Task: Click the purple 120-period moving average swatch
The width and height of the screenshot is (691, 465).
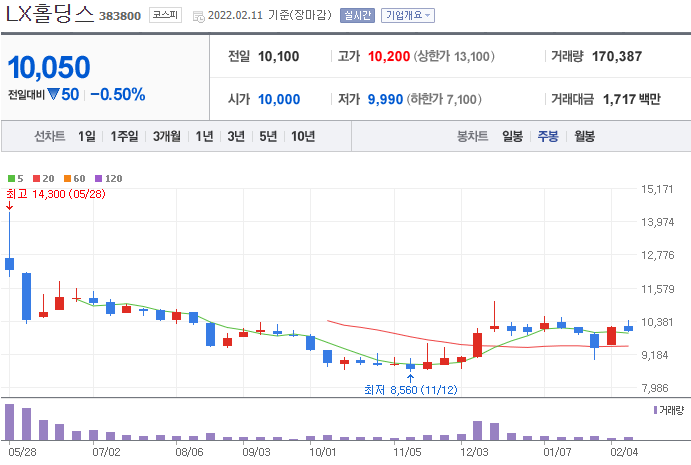Action: pyautogui.click(x=99, y=179)
